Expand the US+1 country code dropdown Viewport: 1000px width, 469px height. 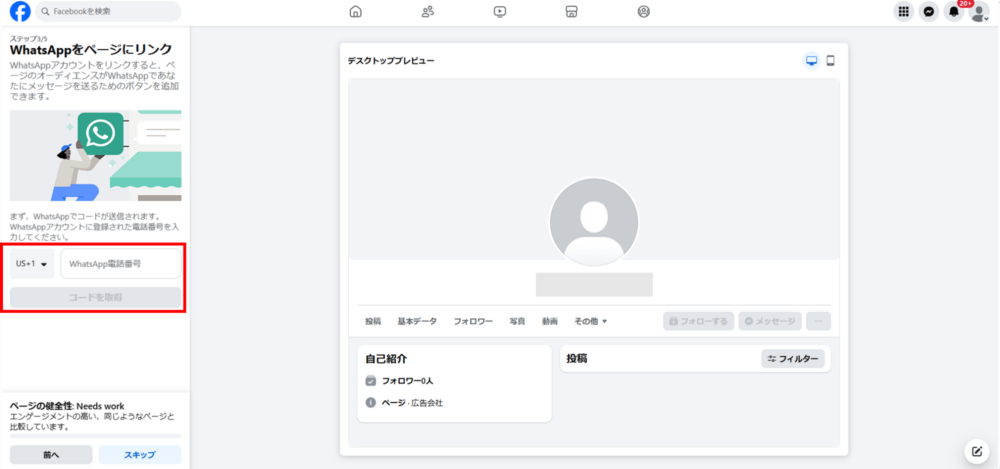pyautogui.click(x=32, y=264)
